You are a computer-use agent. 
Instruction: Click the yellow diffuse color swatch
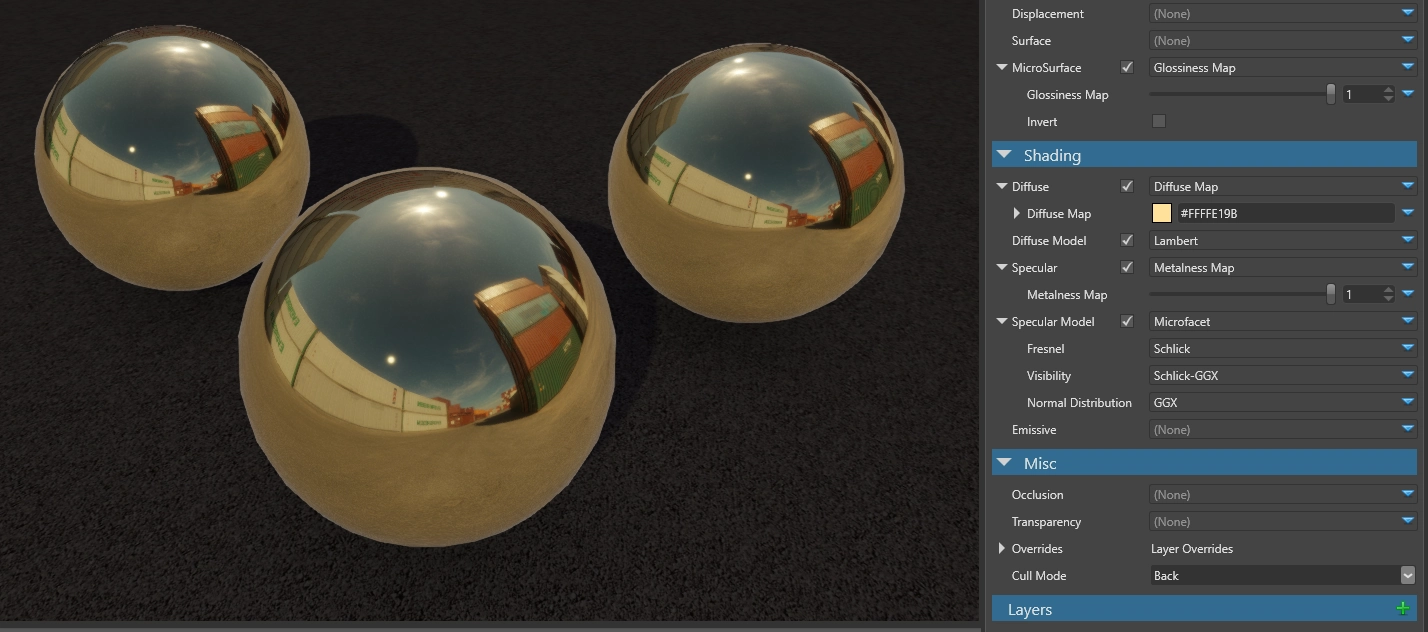[1160, 212]
